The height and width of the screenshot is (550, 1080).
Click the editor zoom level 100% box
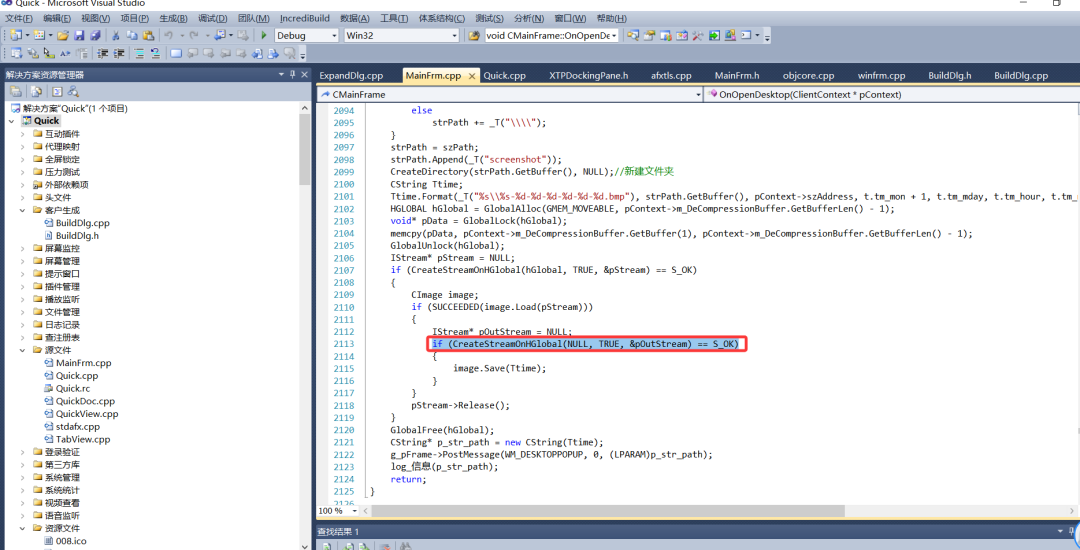[x=332, y=510]
